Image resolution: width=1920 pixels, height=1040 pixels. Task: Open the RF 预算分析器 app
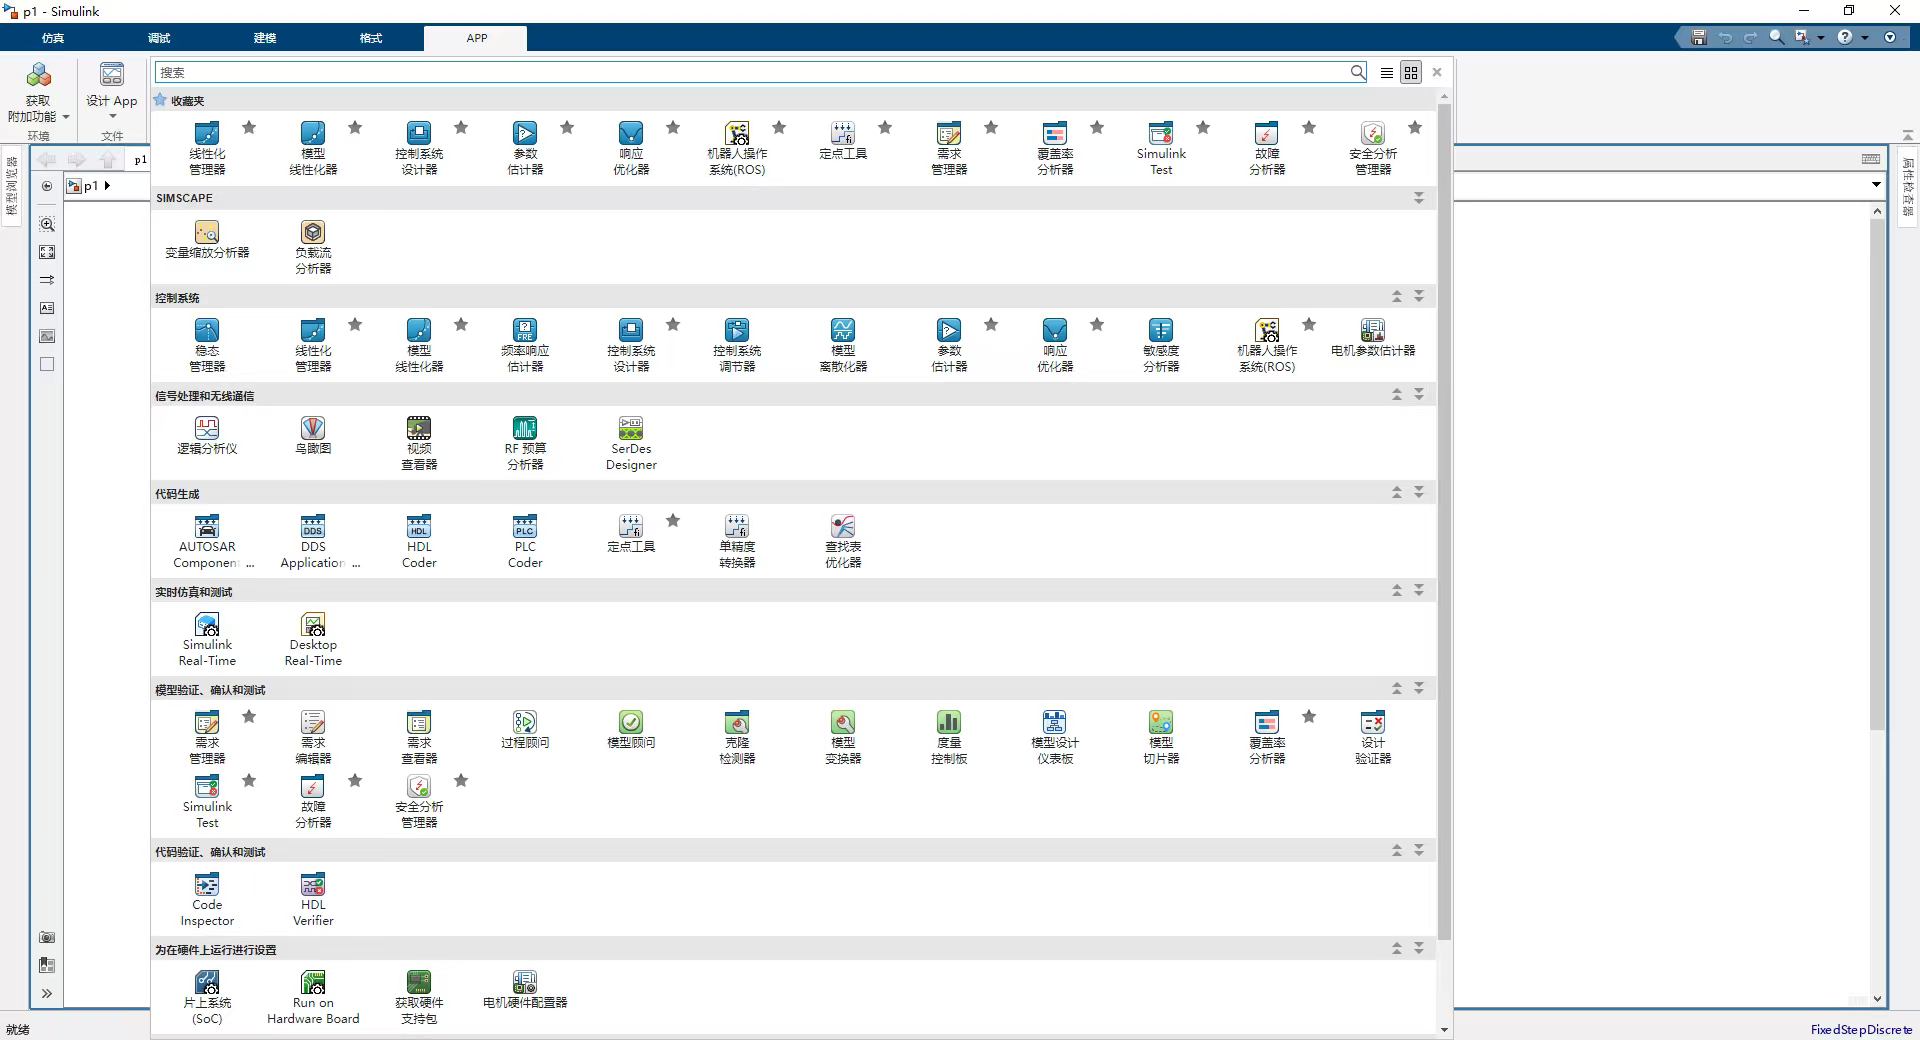tap(525, 444)
